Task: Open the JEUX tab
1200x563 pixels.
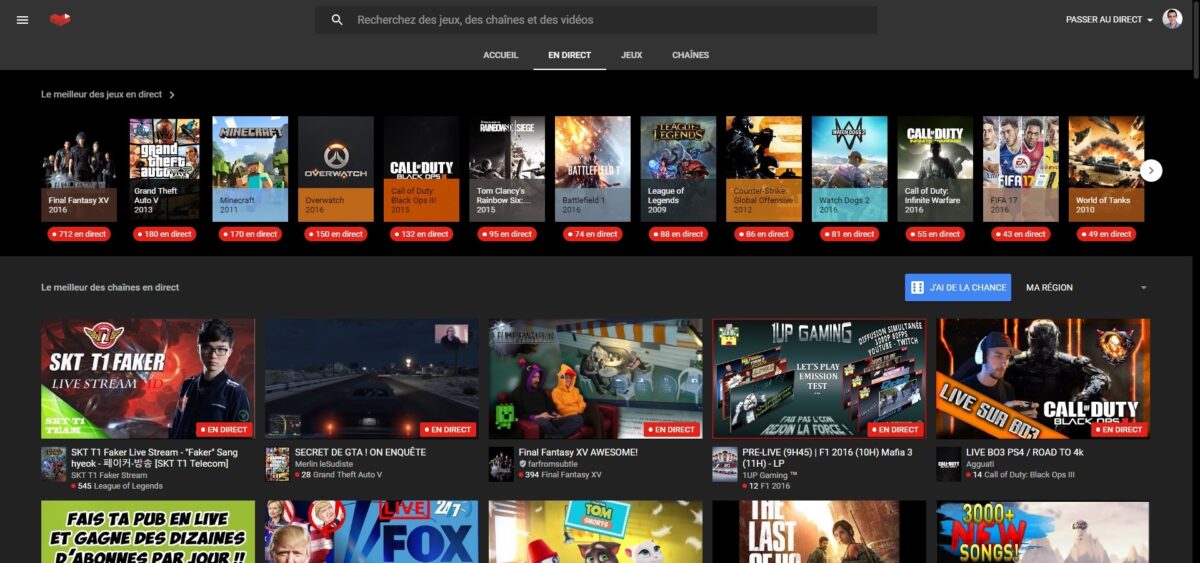Action: (631, 55)
